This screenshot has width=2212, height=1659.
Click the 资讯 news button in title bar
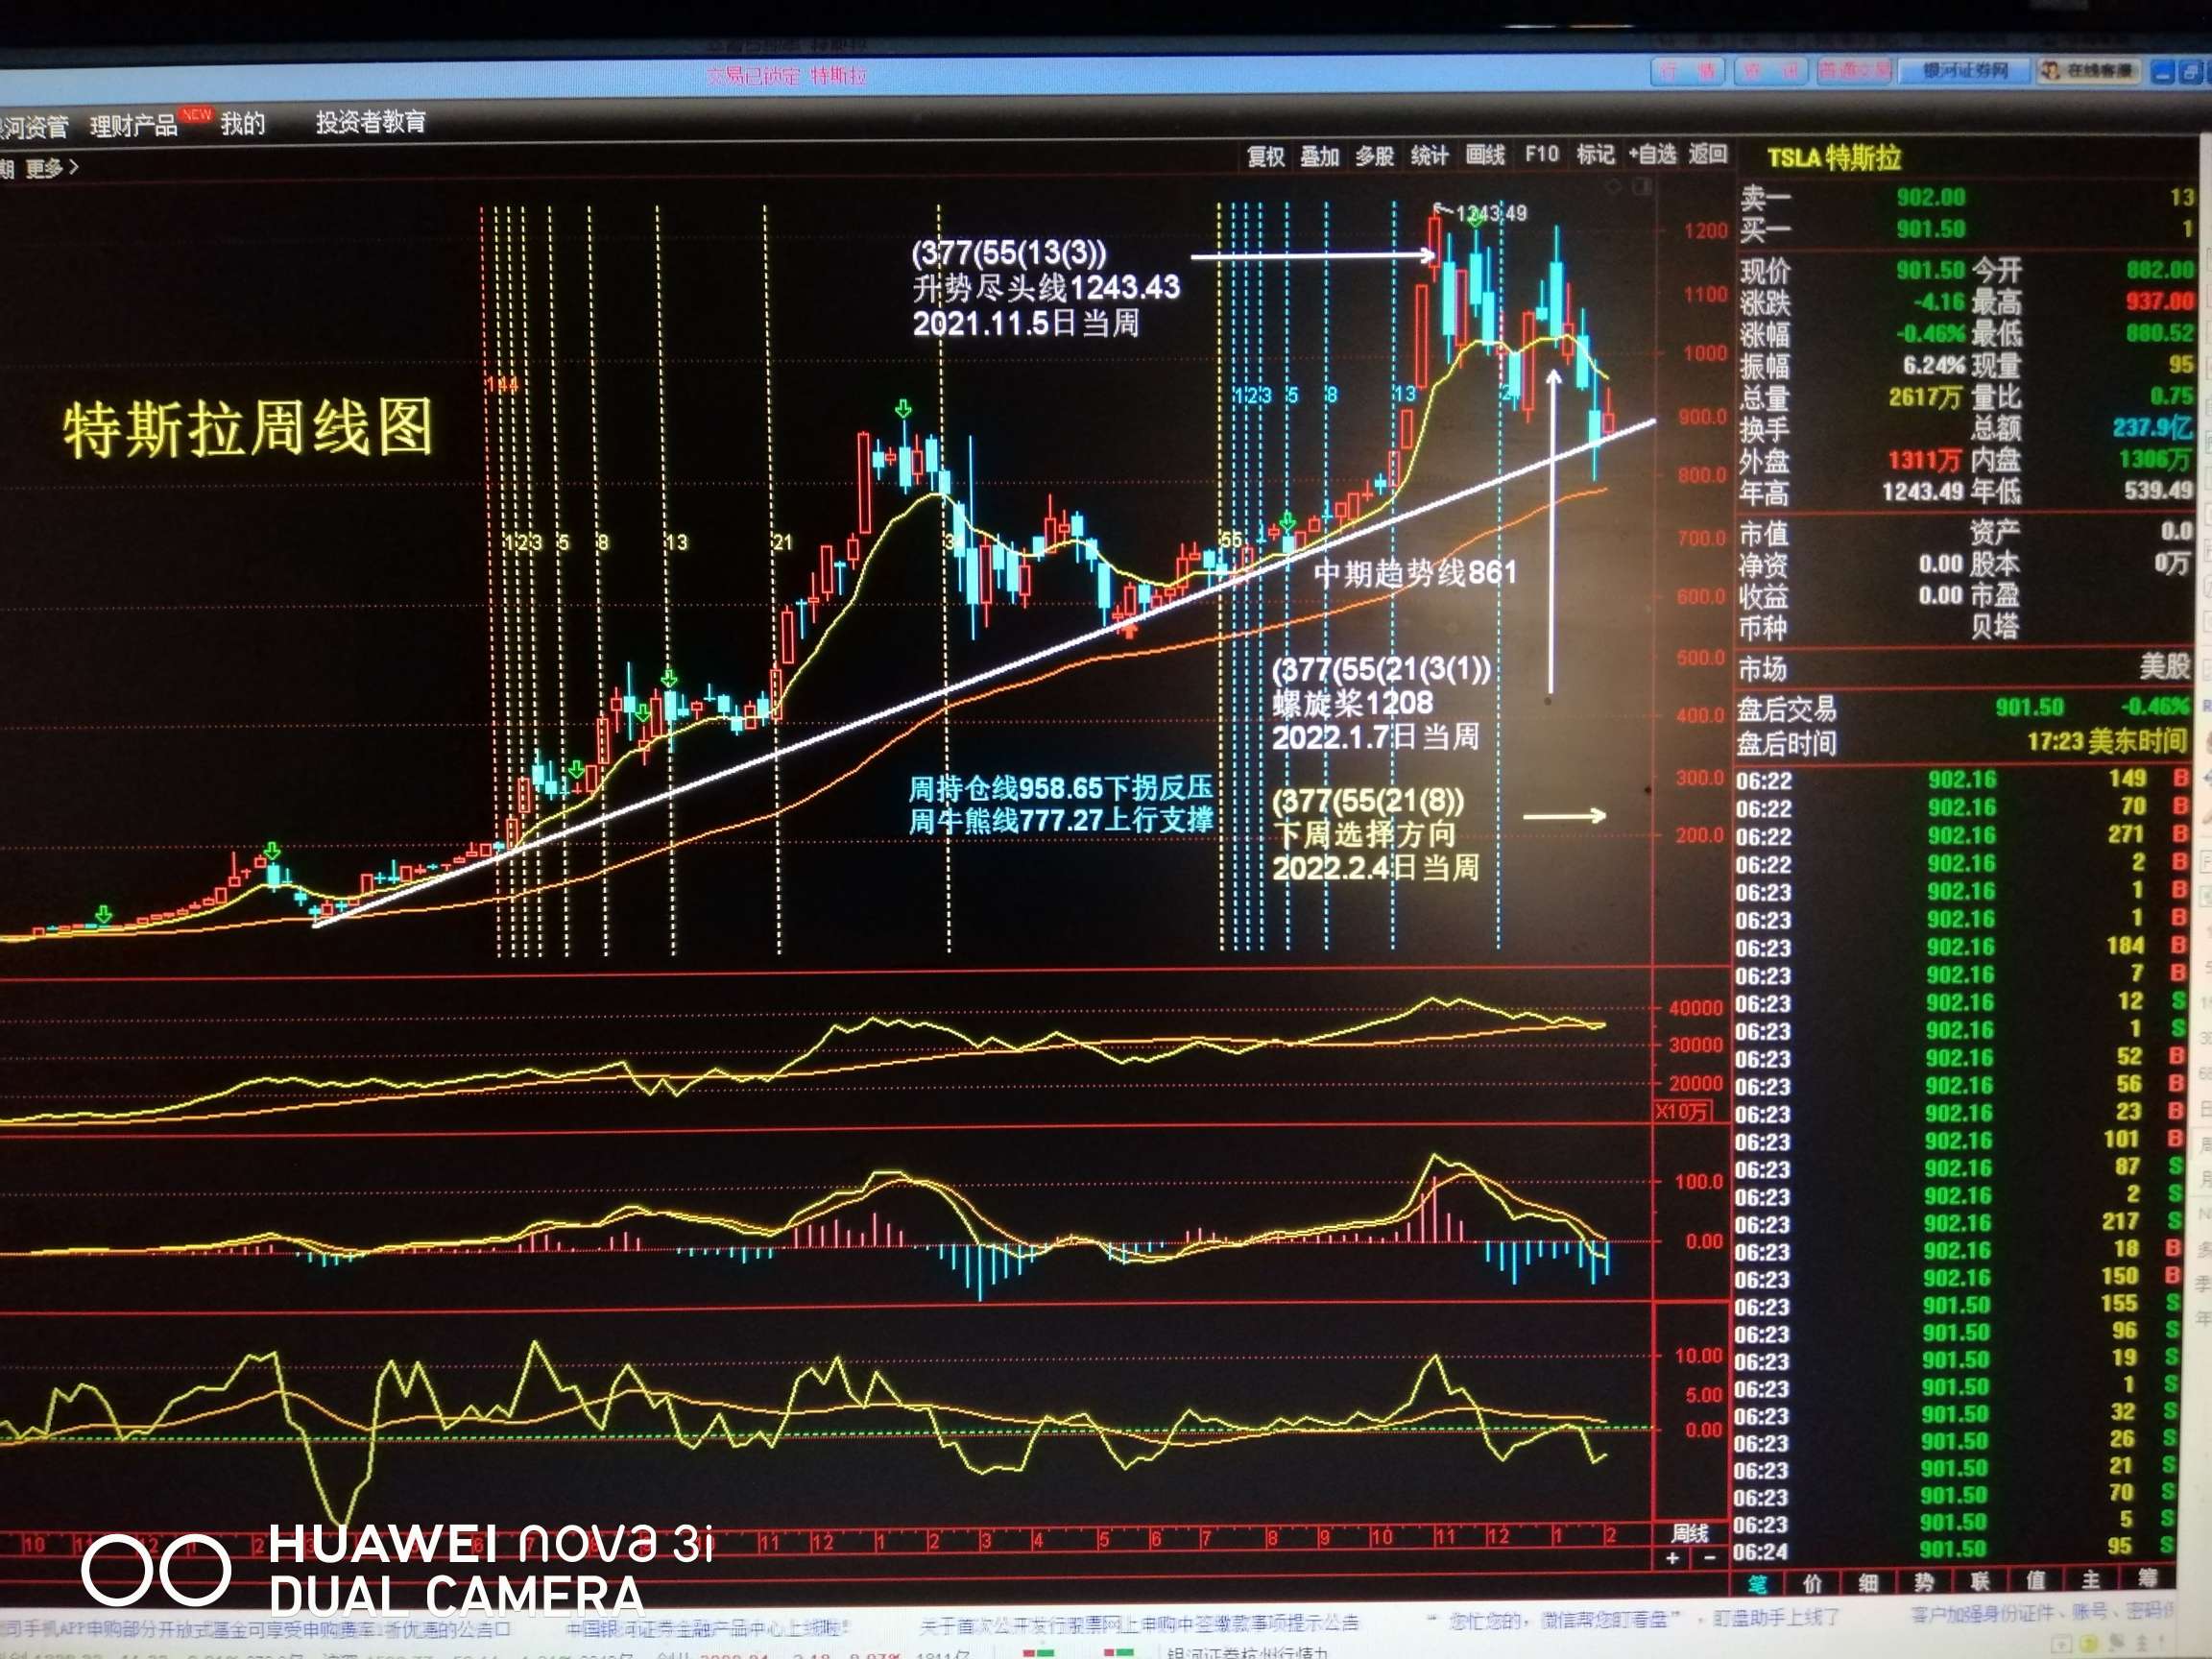click(x=1772, y=71)
